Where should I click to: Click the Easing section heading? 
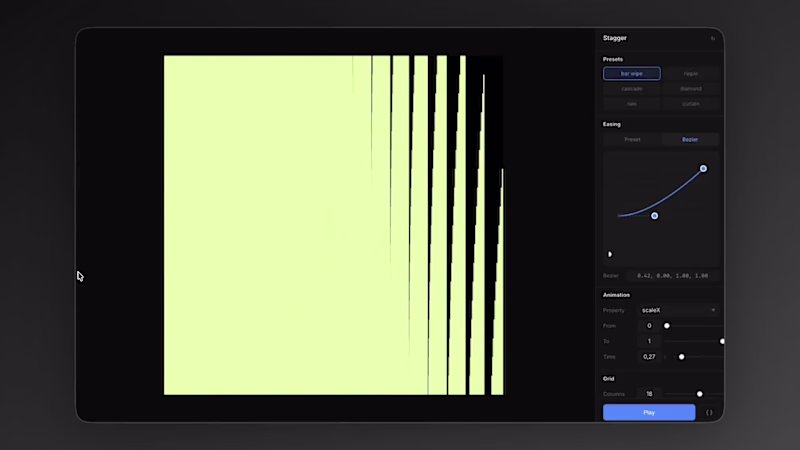click(612, 124)
